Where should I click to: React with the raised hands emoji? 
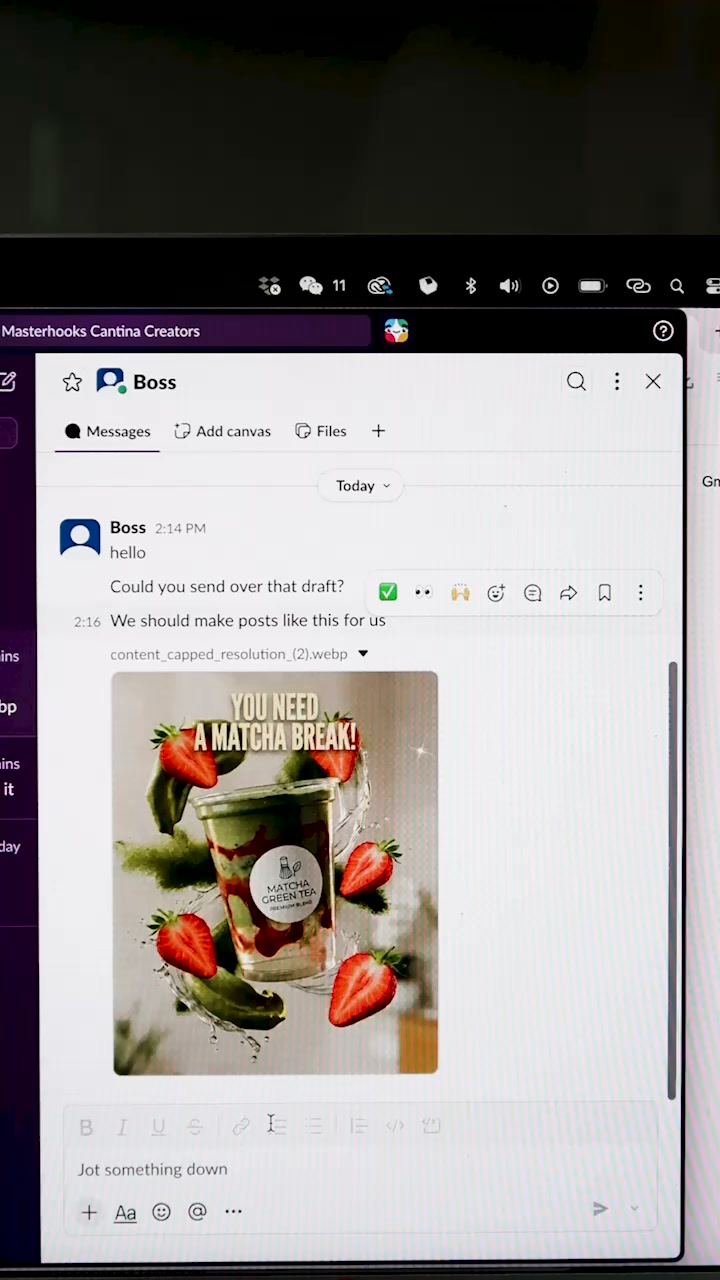pos(460,593)
